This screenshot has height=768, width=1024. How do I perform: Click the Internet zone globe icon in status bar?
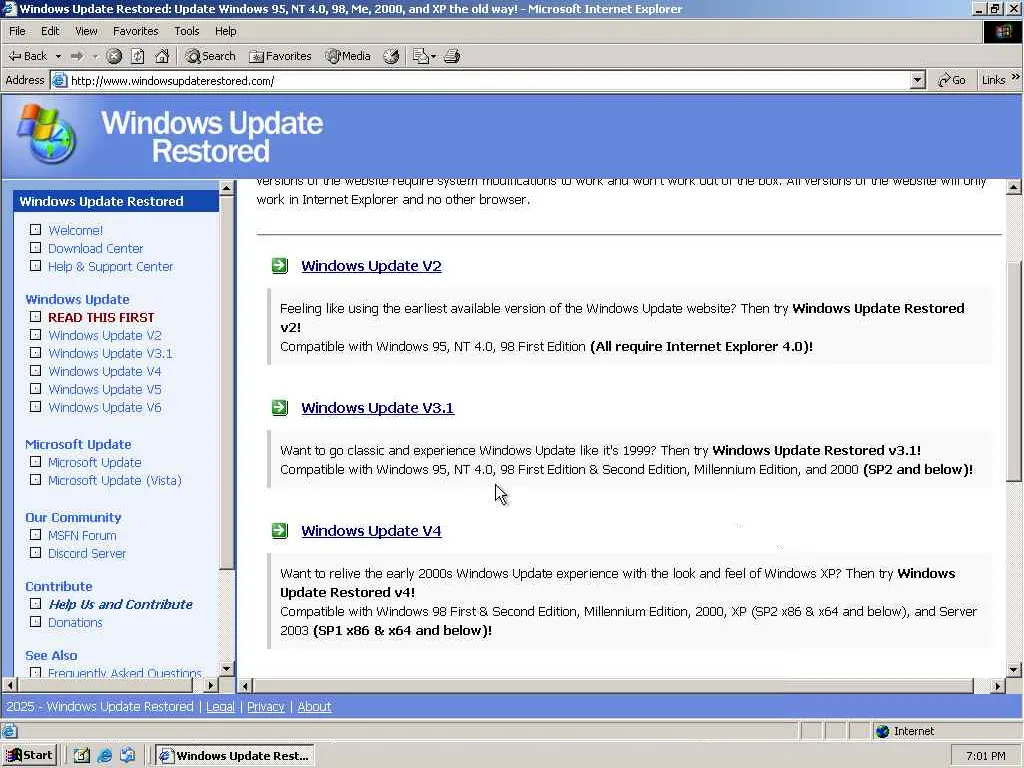pyautogui.click(x=883, y=731)
